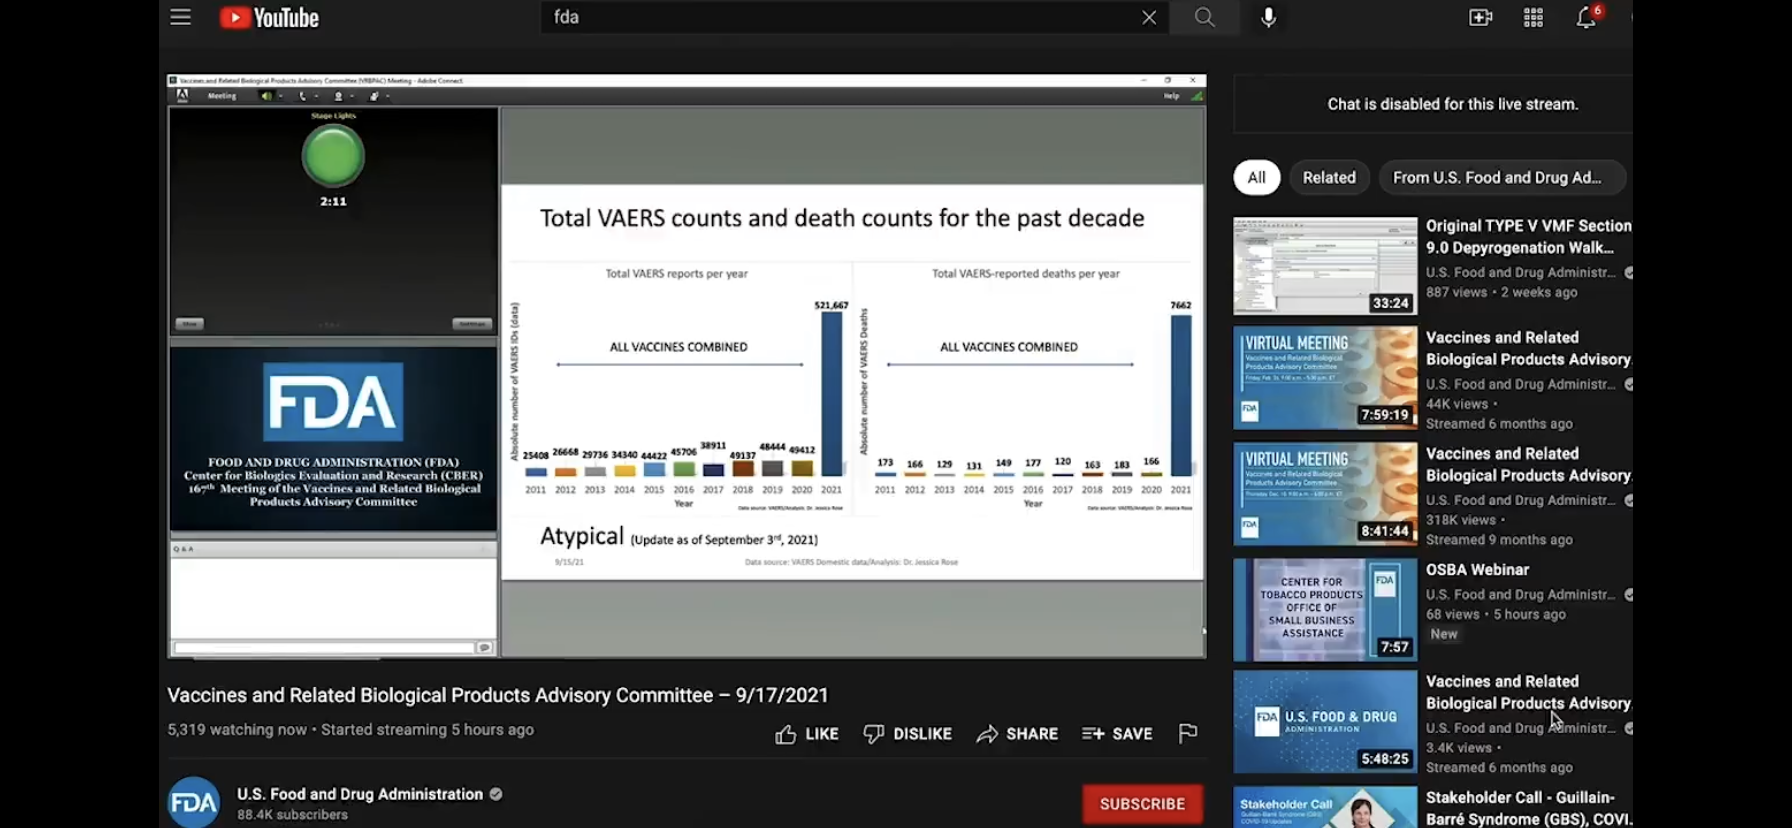The image size is (1792, 828).
Task: Subscribe to U.S. Food and Drug Administration
Action: [x=1142, y=804]
